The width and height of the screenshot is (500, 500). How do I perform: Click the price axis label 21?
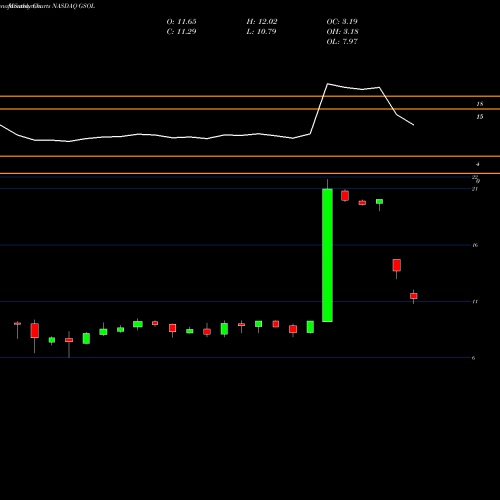[x=475, y=189]
